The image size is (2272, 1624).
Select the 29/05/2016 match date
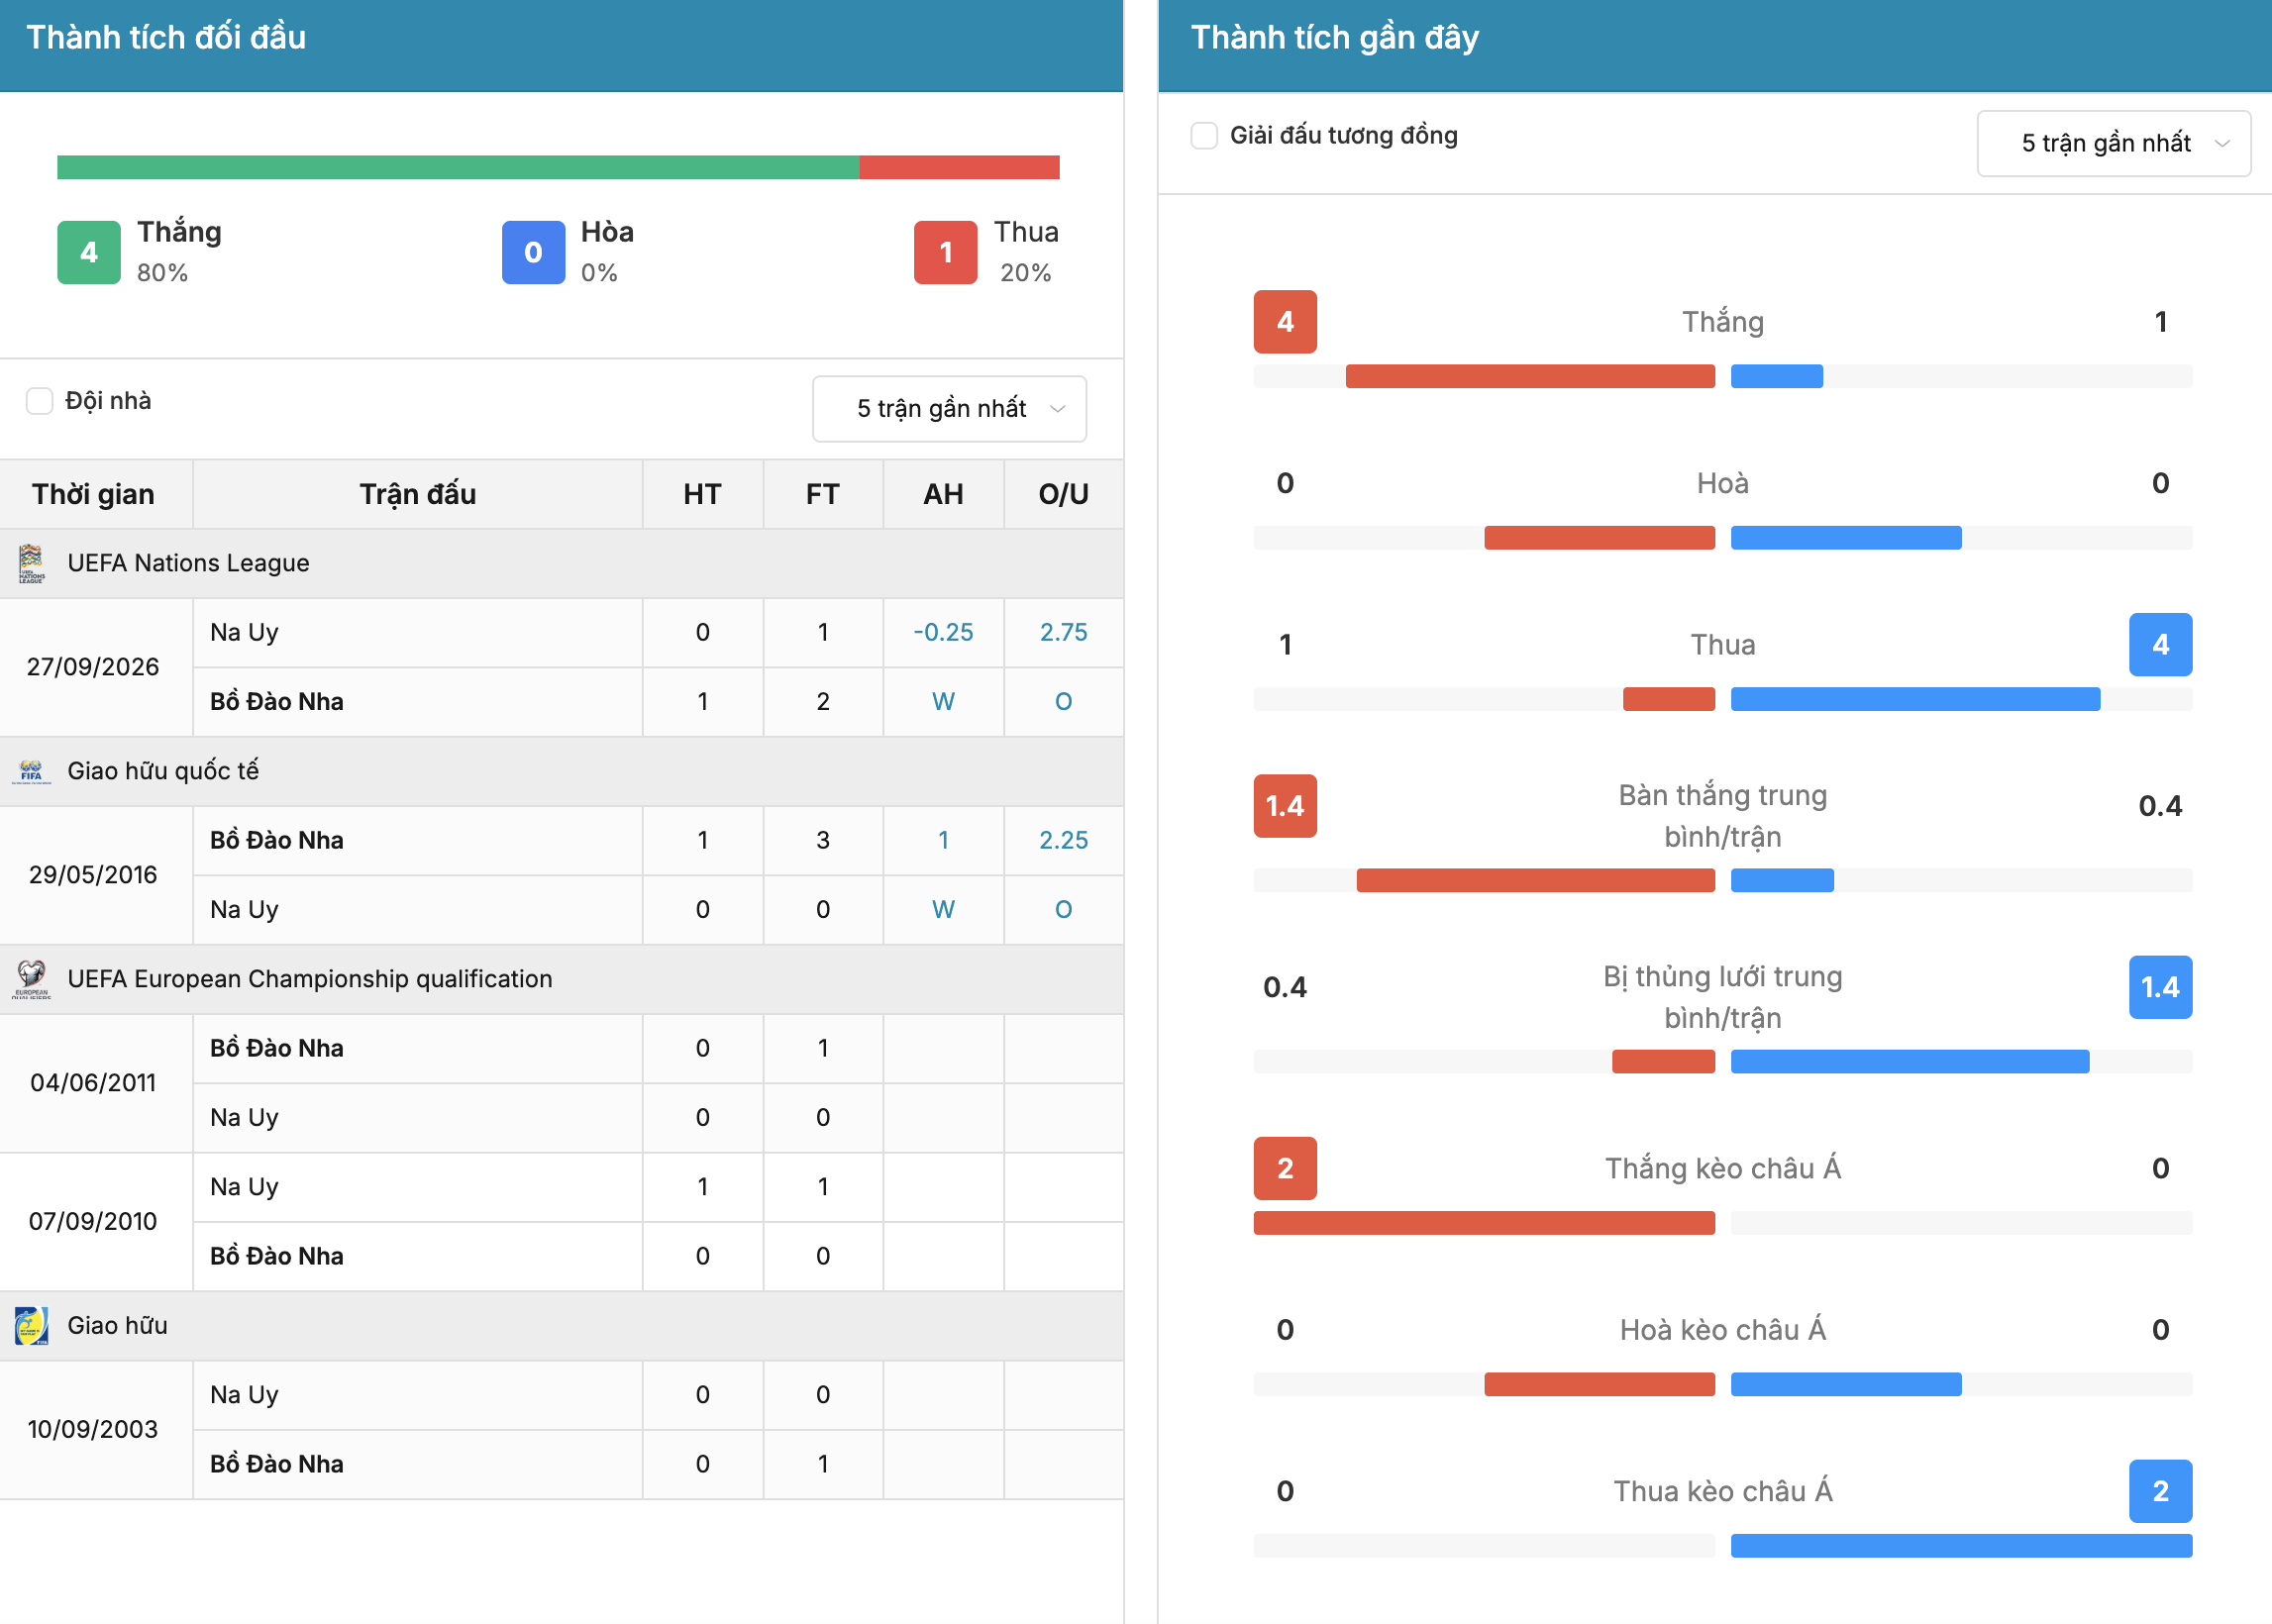[93, 875]
